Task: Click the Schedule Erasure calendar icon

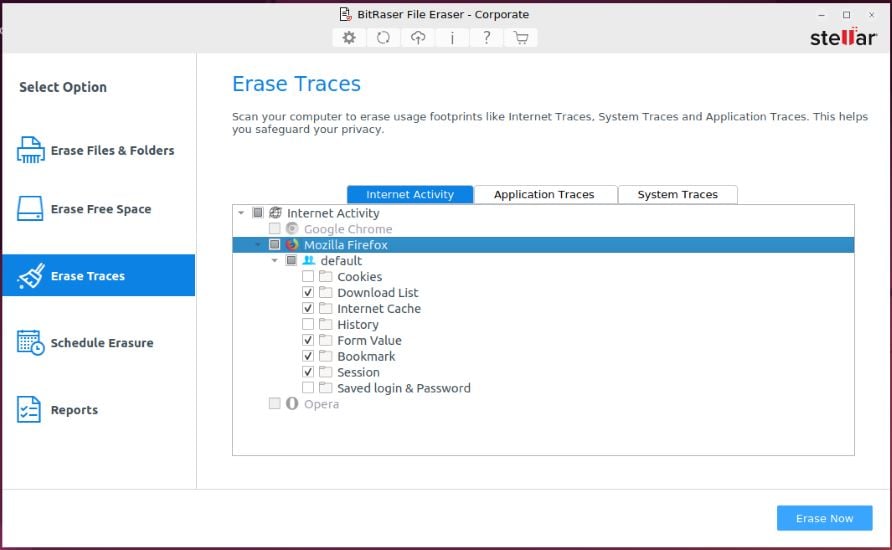Action: [x=31, y=342]
